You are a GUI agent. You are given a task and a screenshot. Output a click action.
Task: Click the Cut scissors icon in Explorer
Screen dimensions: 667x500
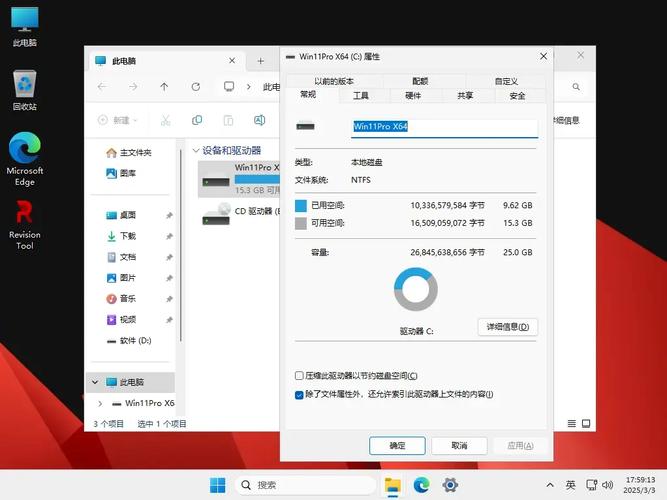click(165, 120)
